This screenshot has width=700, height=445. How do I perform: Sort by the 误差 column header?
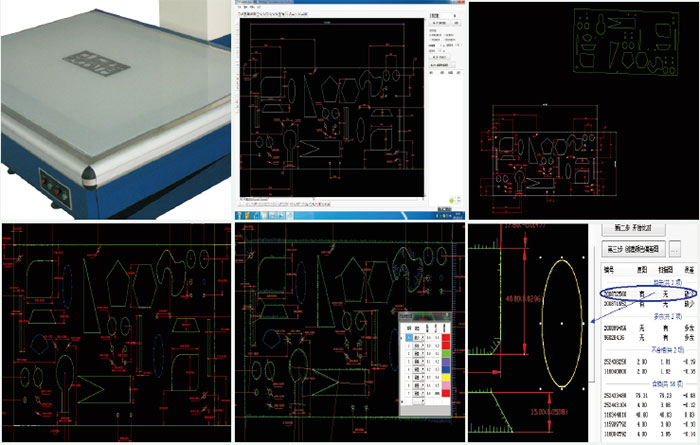(x=688, y=270)
